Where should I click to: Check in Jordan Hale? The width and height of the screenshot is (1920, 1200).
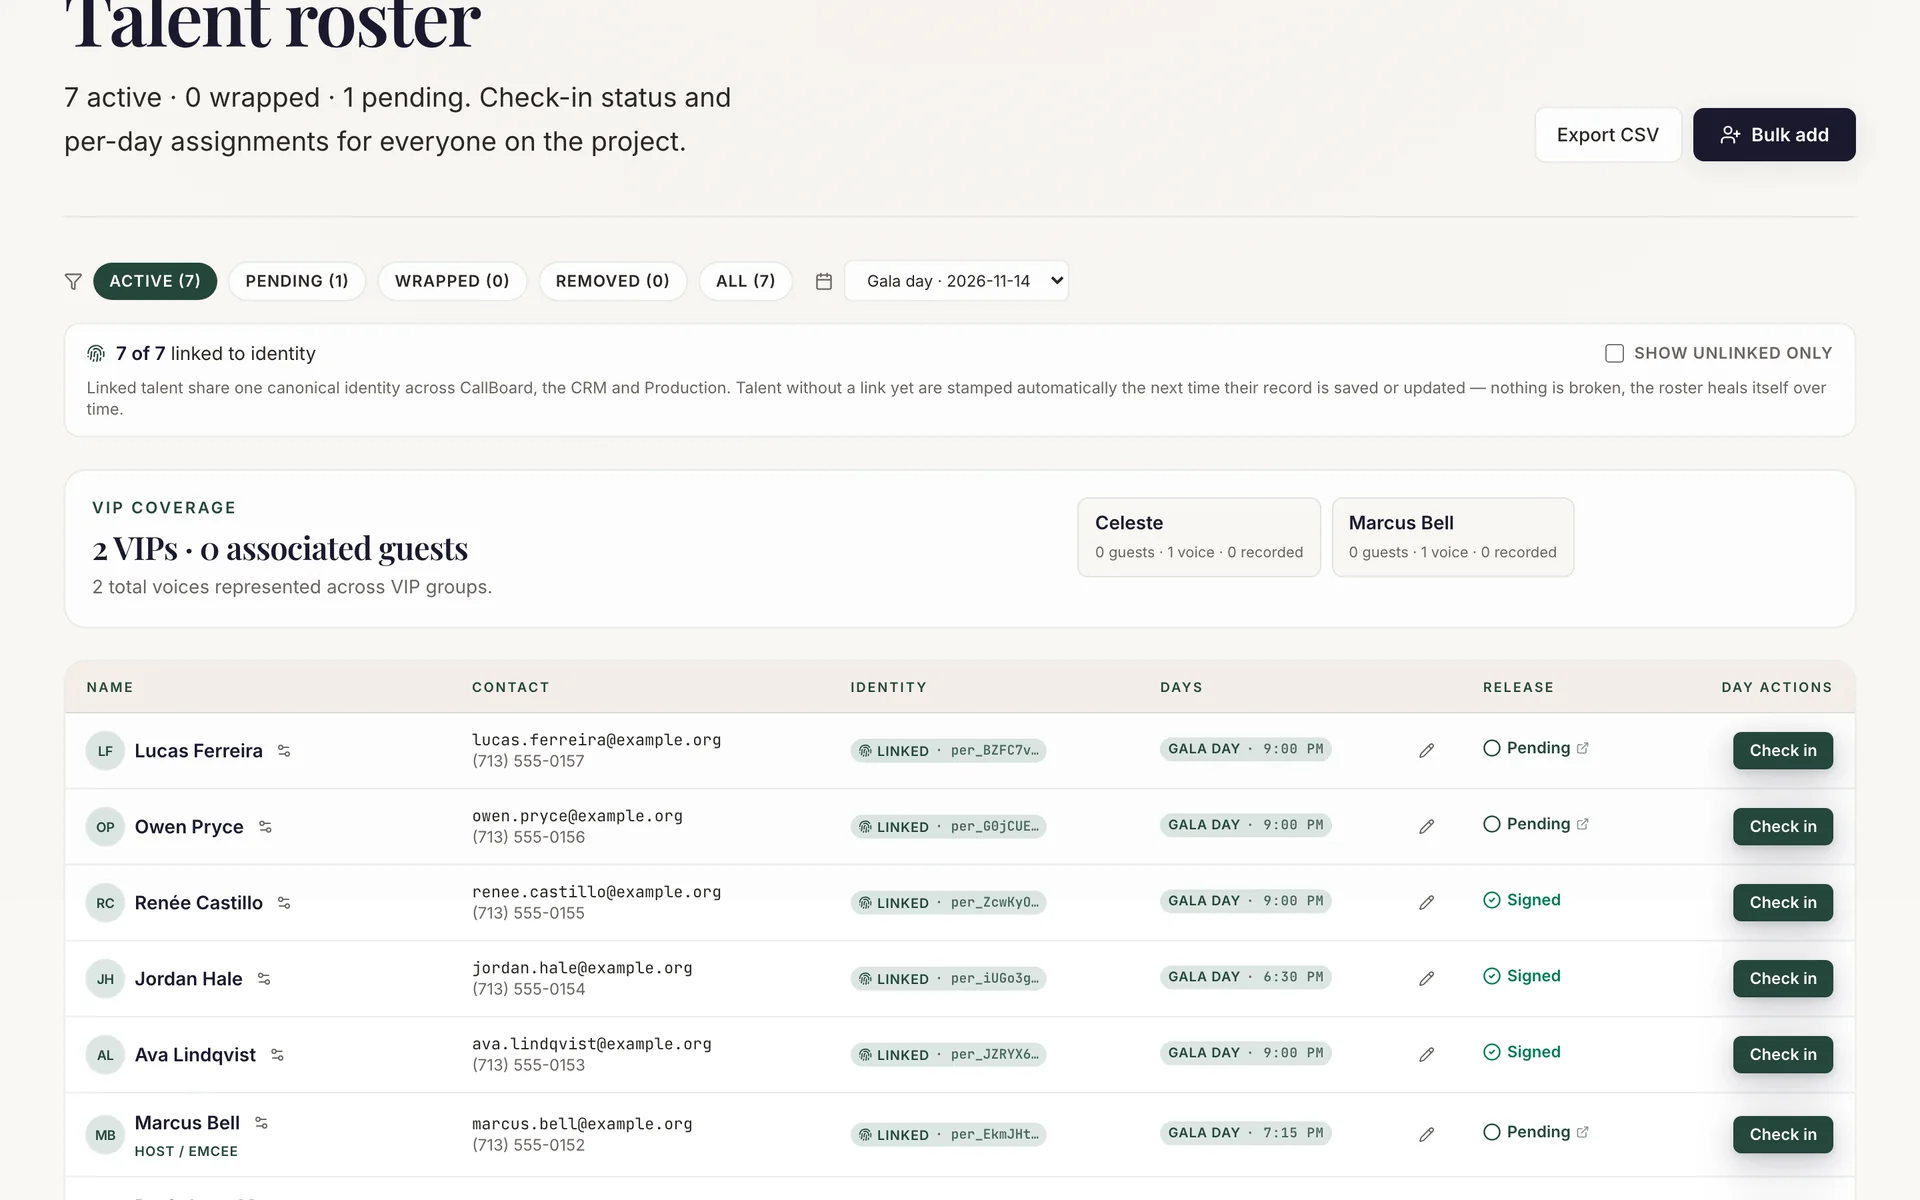pos(1783,979)
